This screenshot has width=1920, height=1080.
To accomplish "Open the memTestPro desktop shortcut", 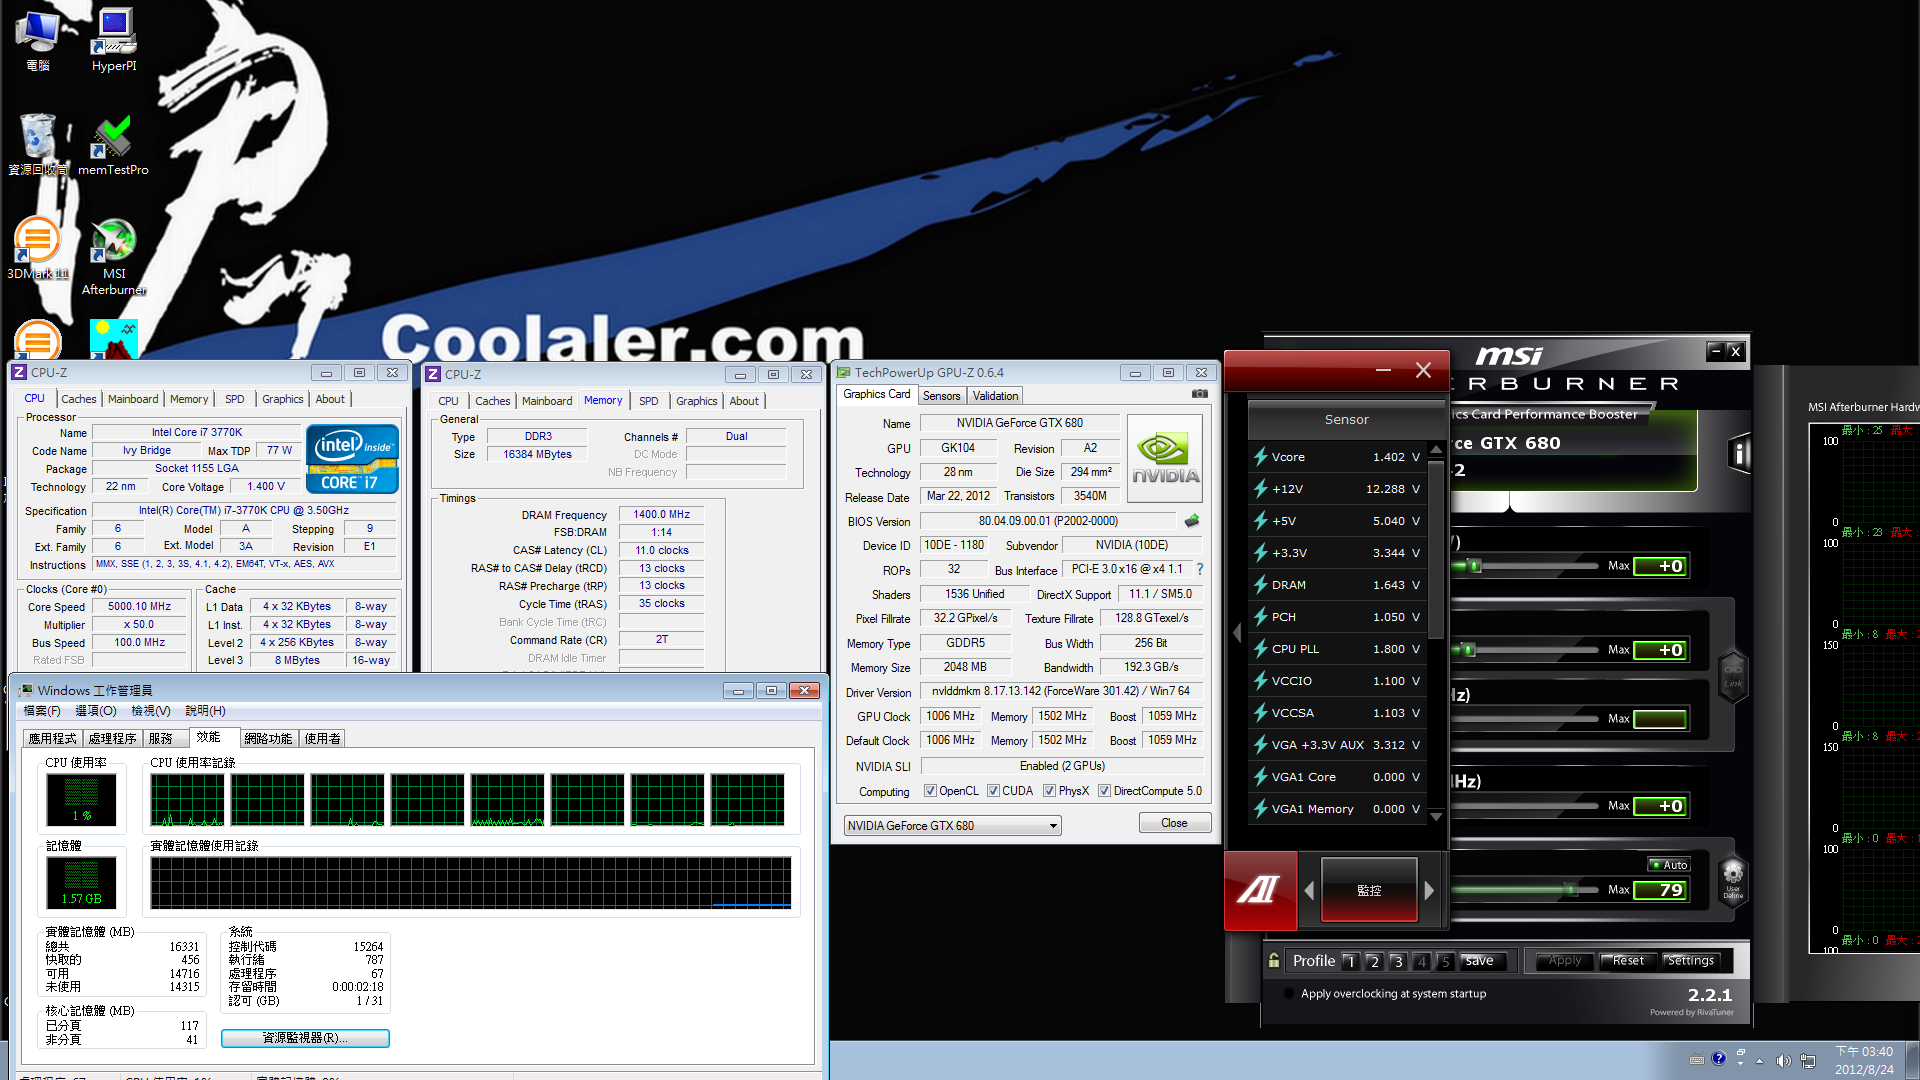I will (x=113, y=146).
